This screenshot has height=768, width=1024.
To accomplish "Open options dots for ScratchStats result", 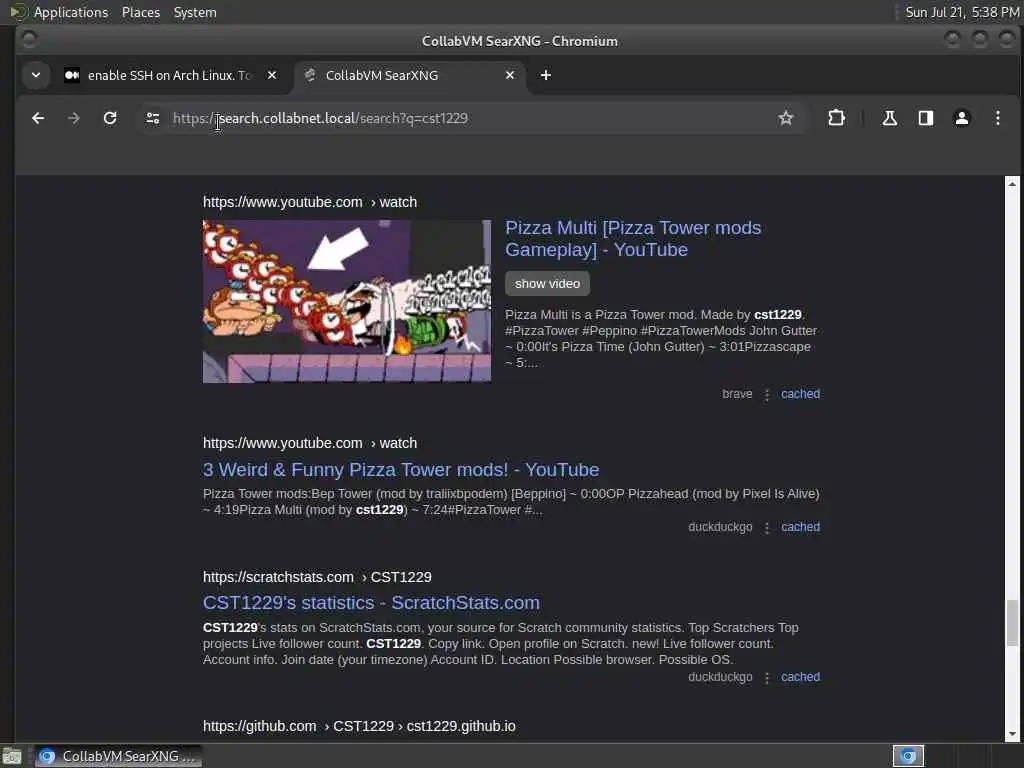I will pos(767,678).
